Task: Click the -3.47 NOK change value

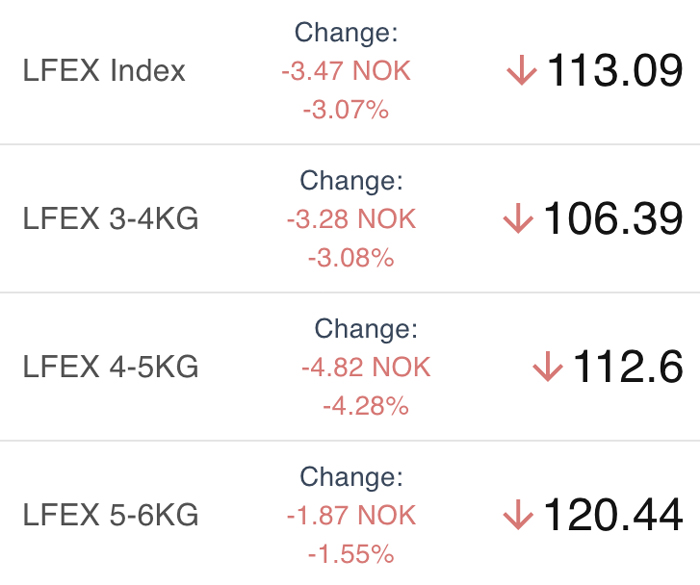Action: click(346, 71)
